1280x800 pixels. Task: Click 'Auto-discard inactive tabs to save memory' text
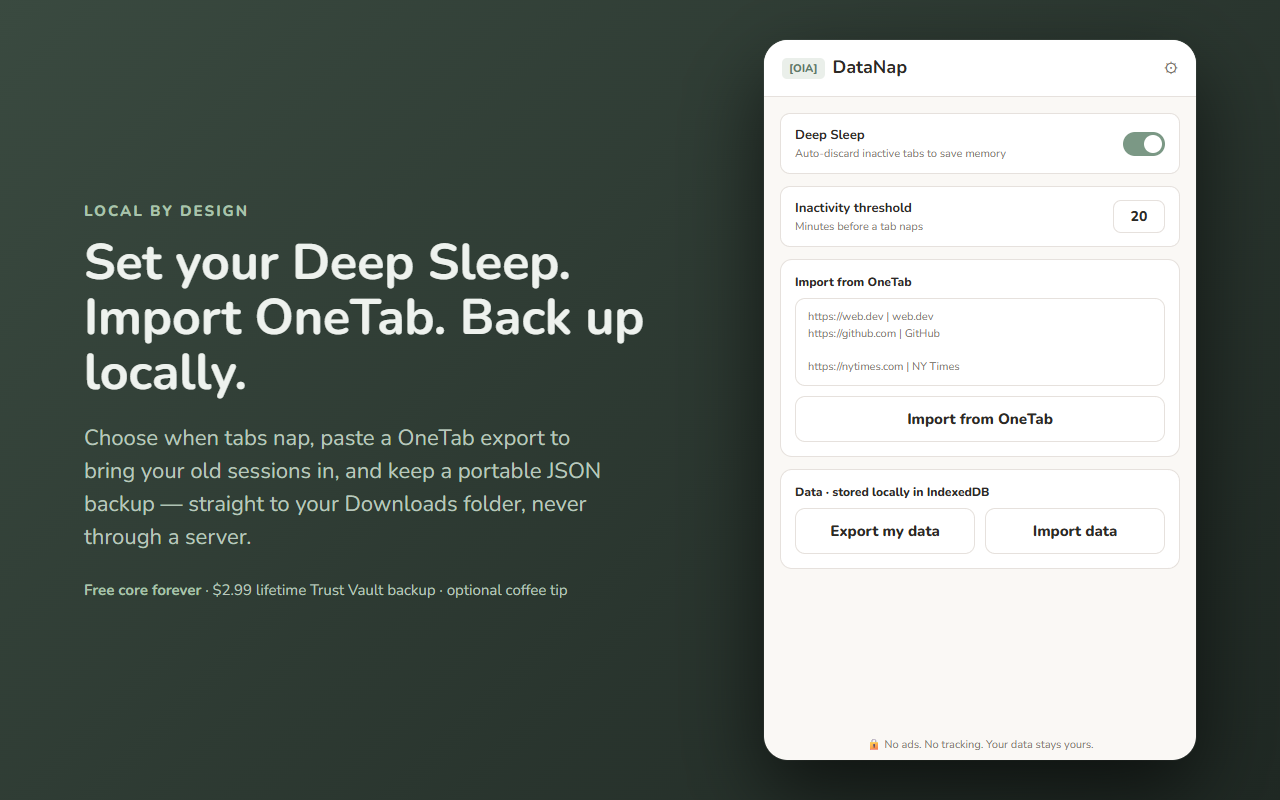(x=900, y=154)
